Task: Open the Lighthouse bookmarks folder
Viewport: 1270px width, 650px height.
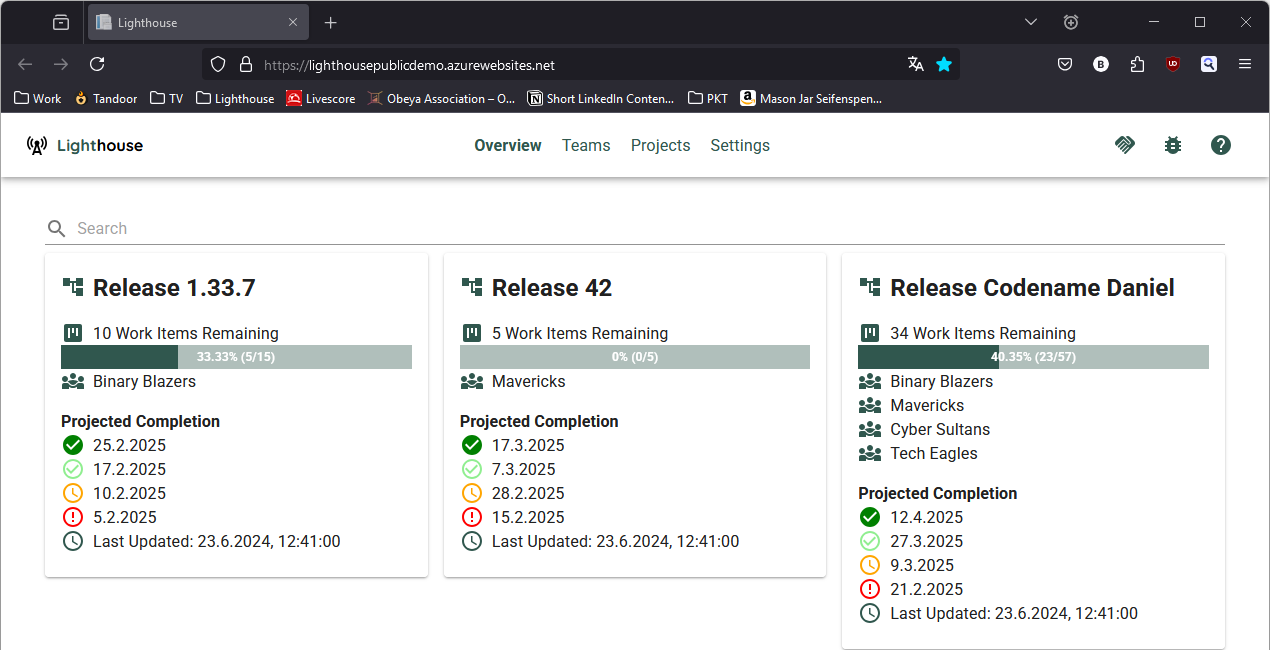Action: (x=235, y=98)
